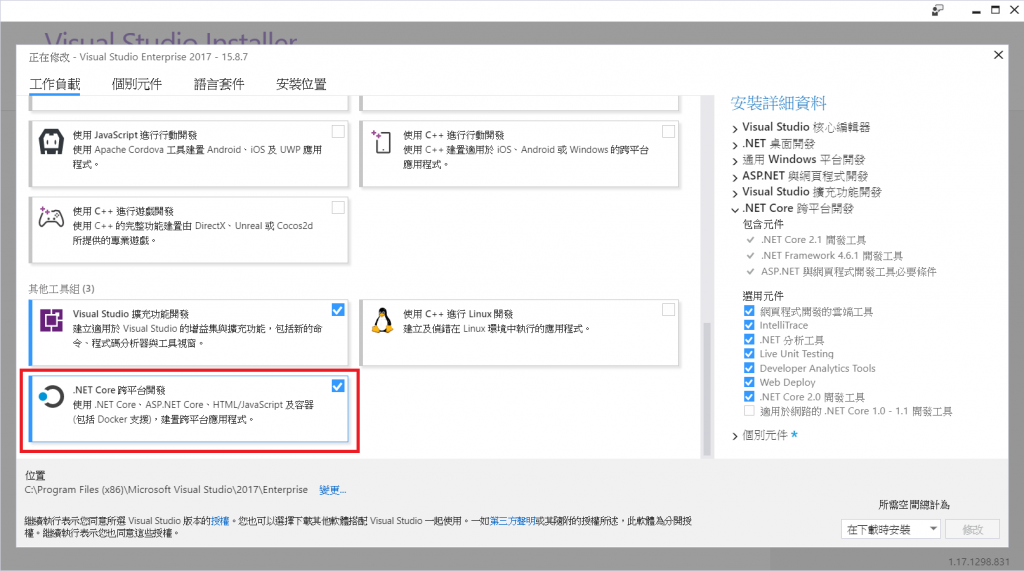The width and height of the screenshot is (1024, 571).
Task: Click the C++ mobile development phone icon
Action: pyautogui.click(x=381, y=142)
